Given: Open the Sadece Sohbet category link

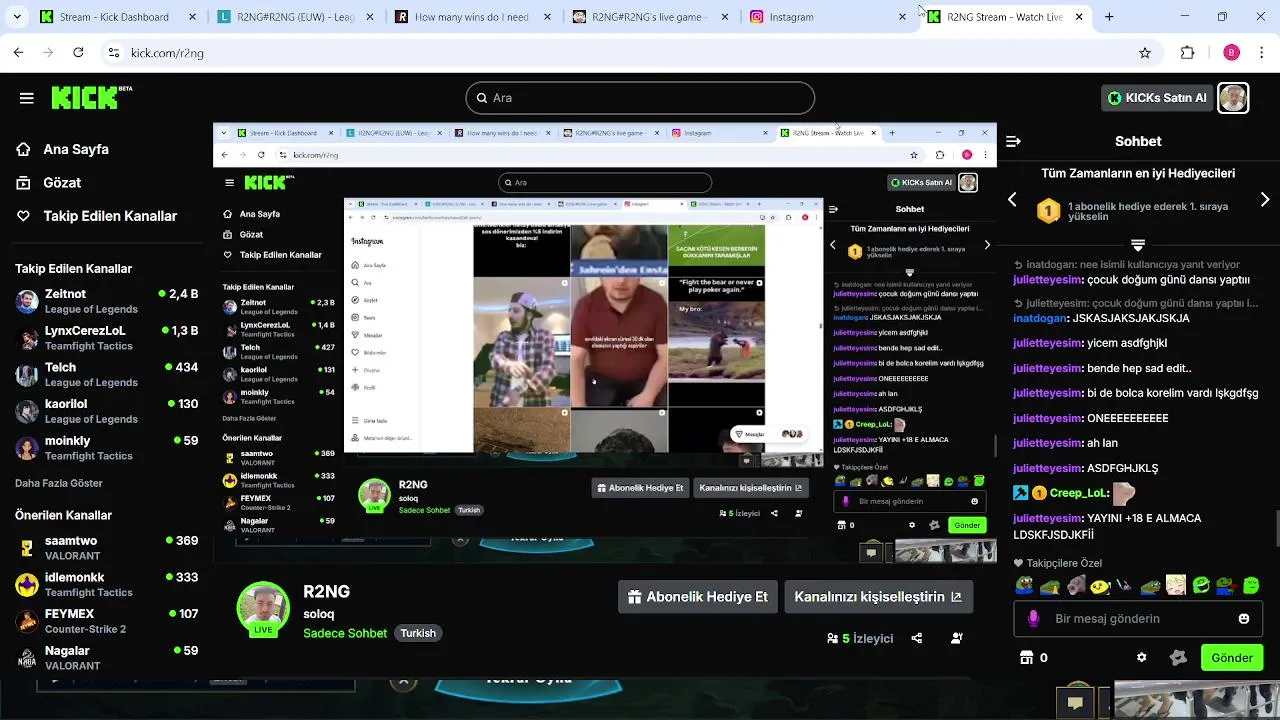Looking at the screenshot, I should pos(345,633).
